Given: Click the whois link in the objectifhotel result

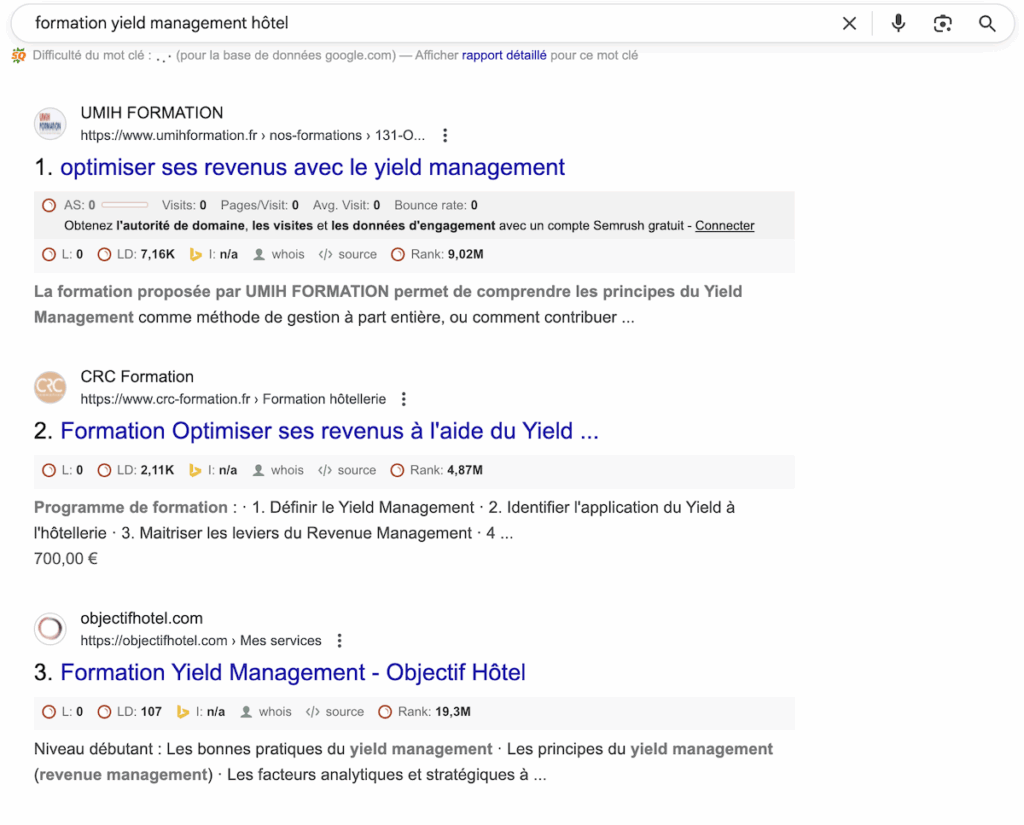Looking at the screenshot, I should [275, 712].
